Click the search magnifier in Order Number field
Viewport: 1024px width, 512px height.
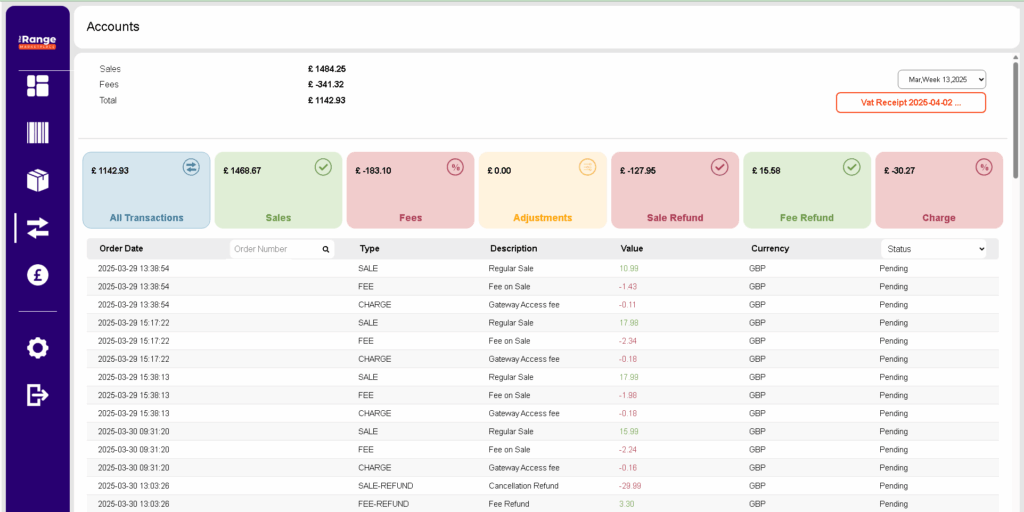326,249
